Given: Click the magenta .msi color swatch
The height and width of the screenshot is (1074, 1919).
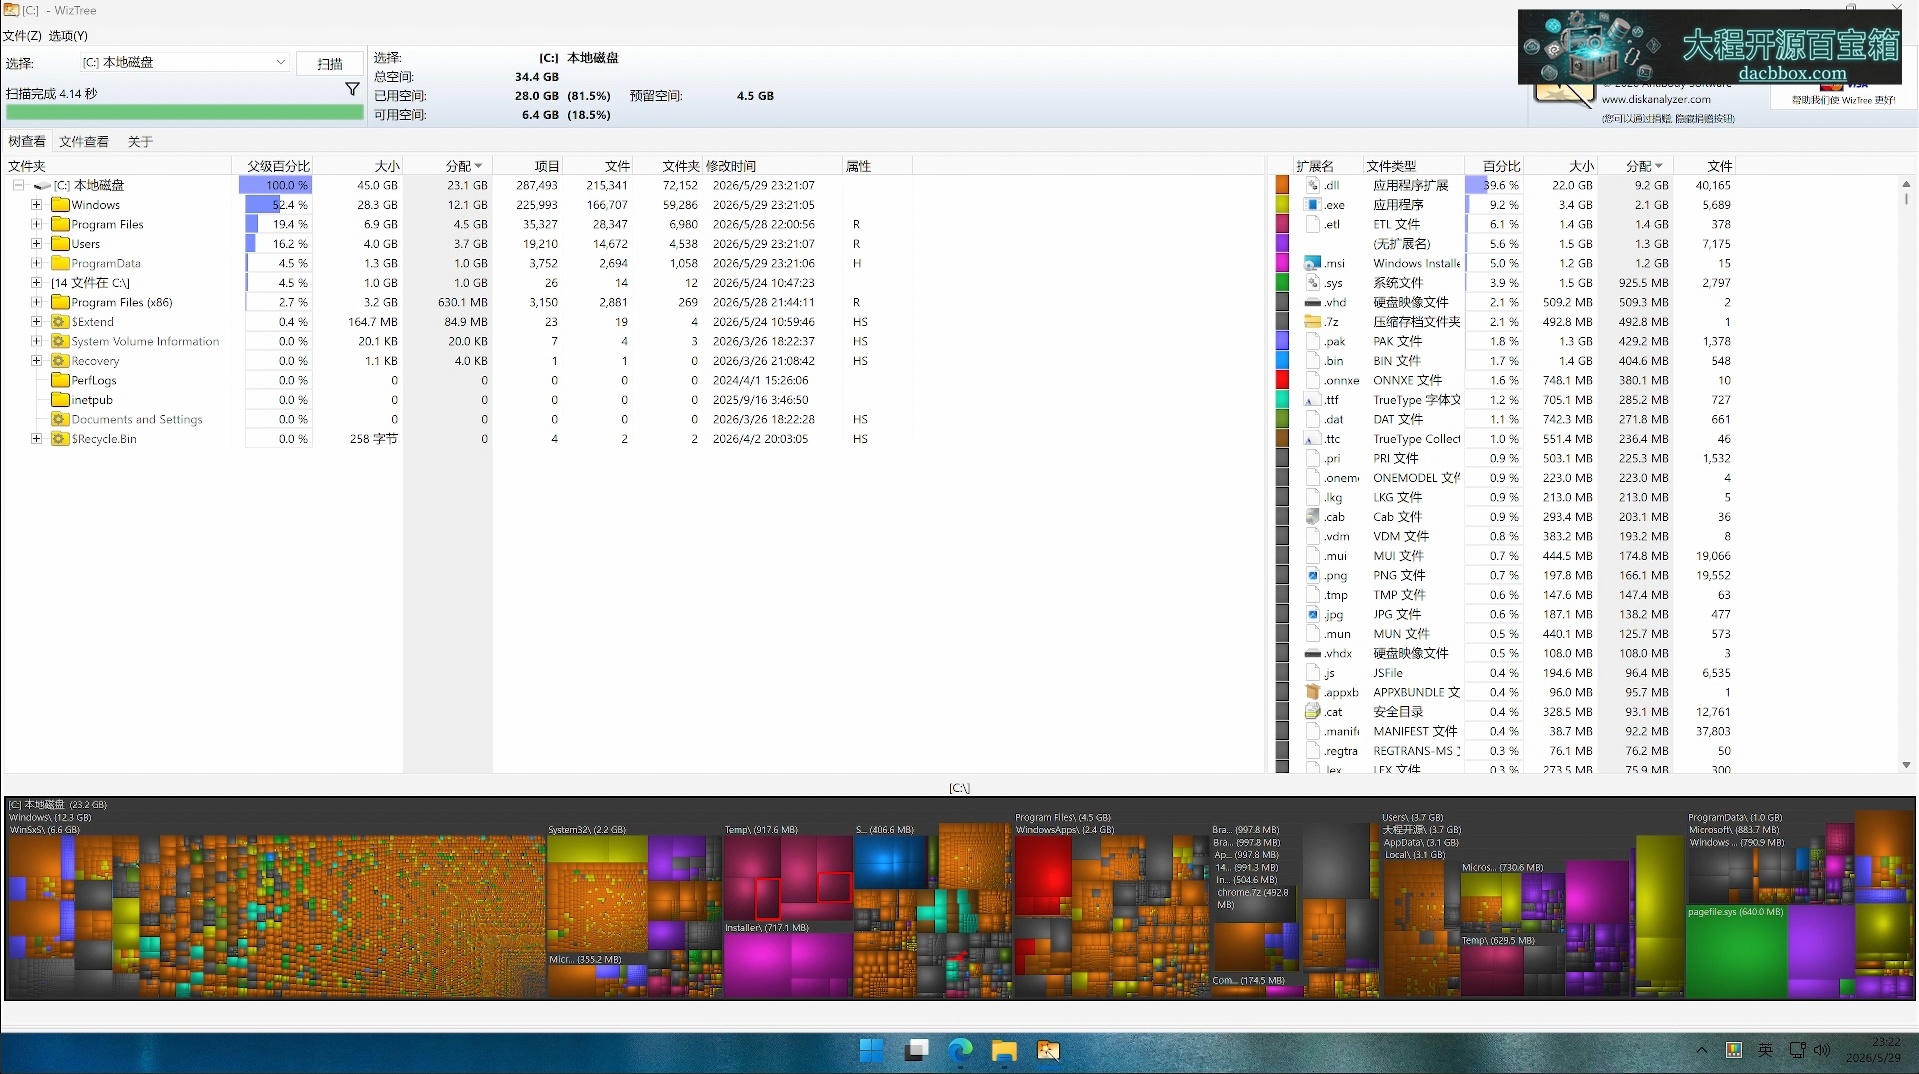Looking at the screenshot, I should [1282, 263].
